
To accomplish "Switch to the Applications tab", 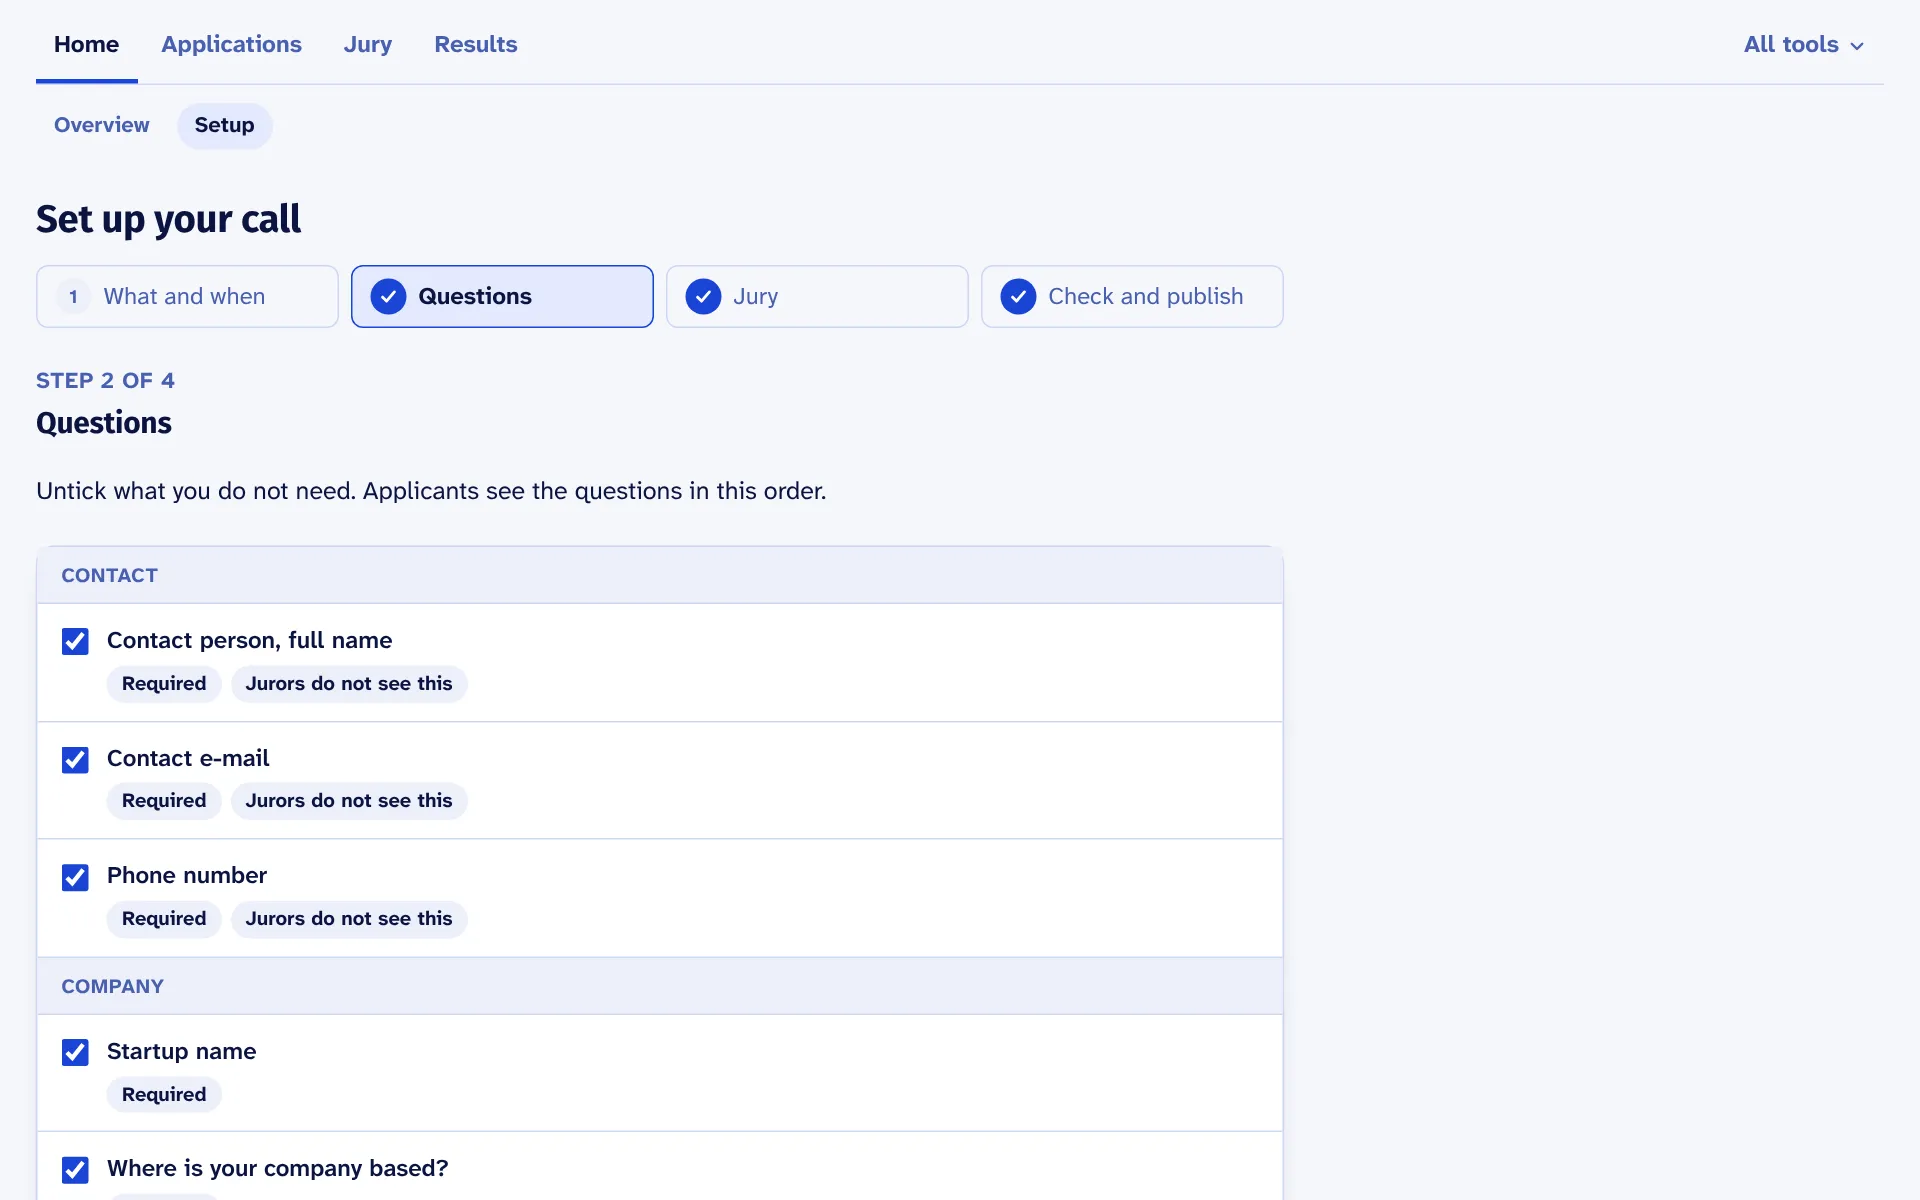I will (231, 44).
